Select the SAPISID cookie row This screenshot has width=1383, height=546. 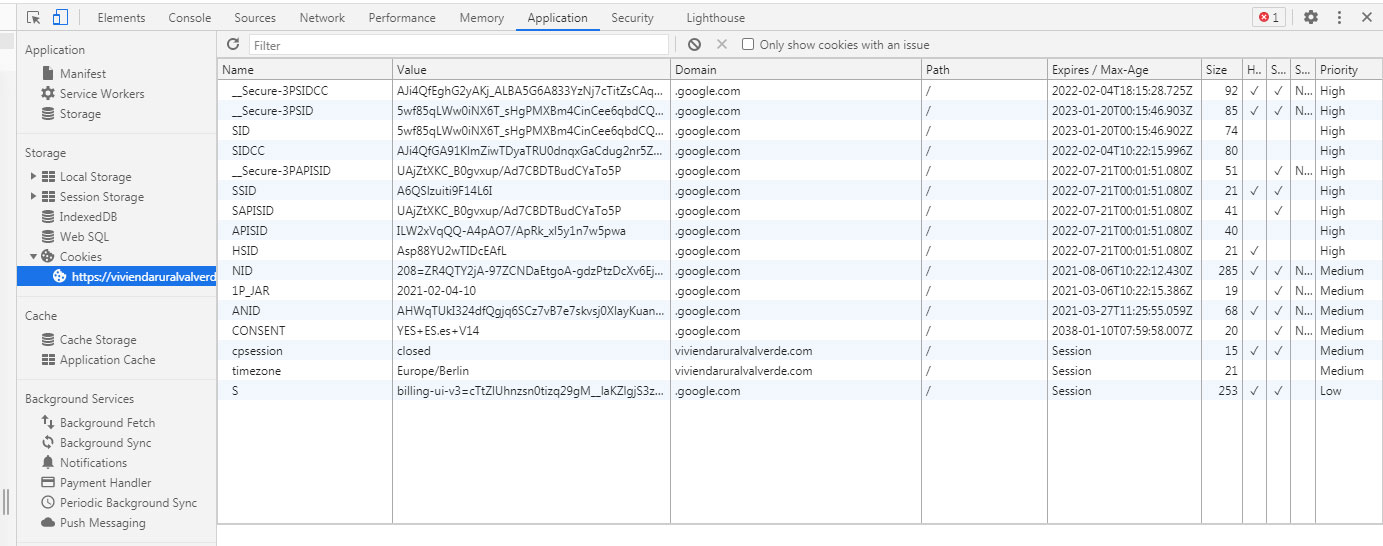pos(800,210)
